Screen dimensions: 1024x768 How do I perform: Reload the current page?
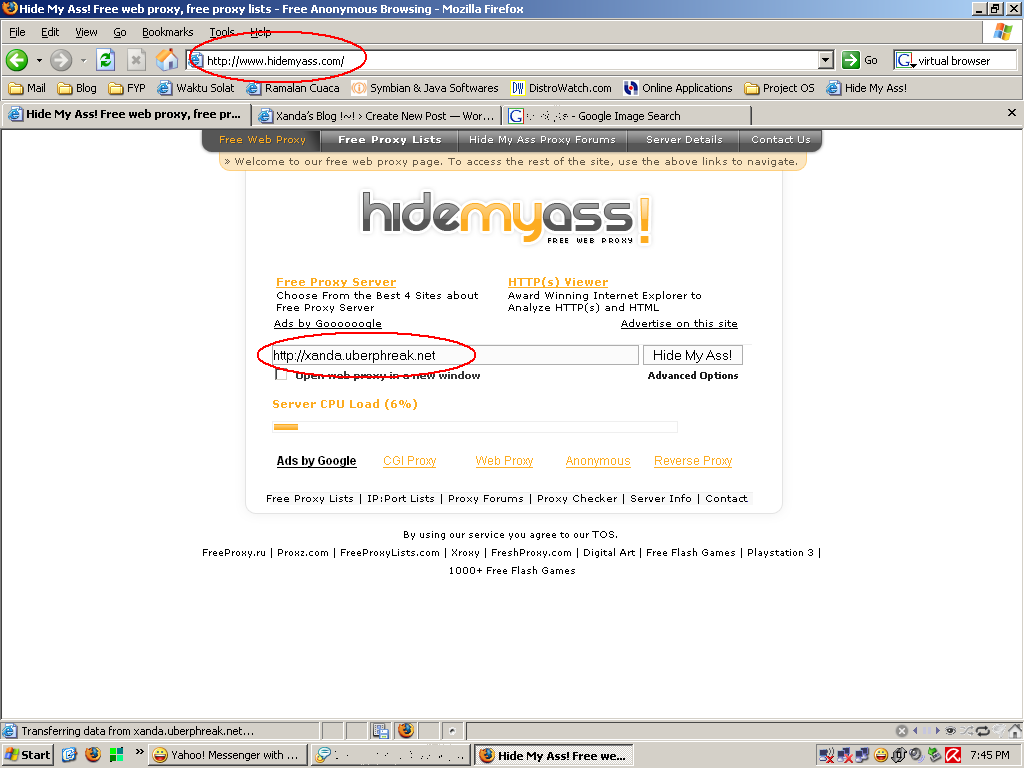(x=105, y=61)
